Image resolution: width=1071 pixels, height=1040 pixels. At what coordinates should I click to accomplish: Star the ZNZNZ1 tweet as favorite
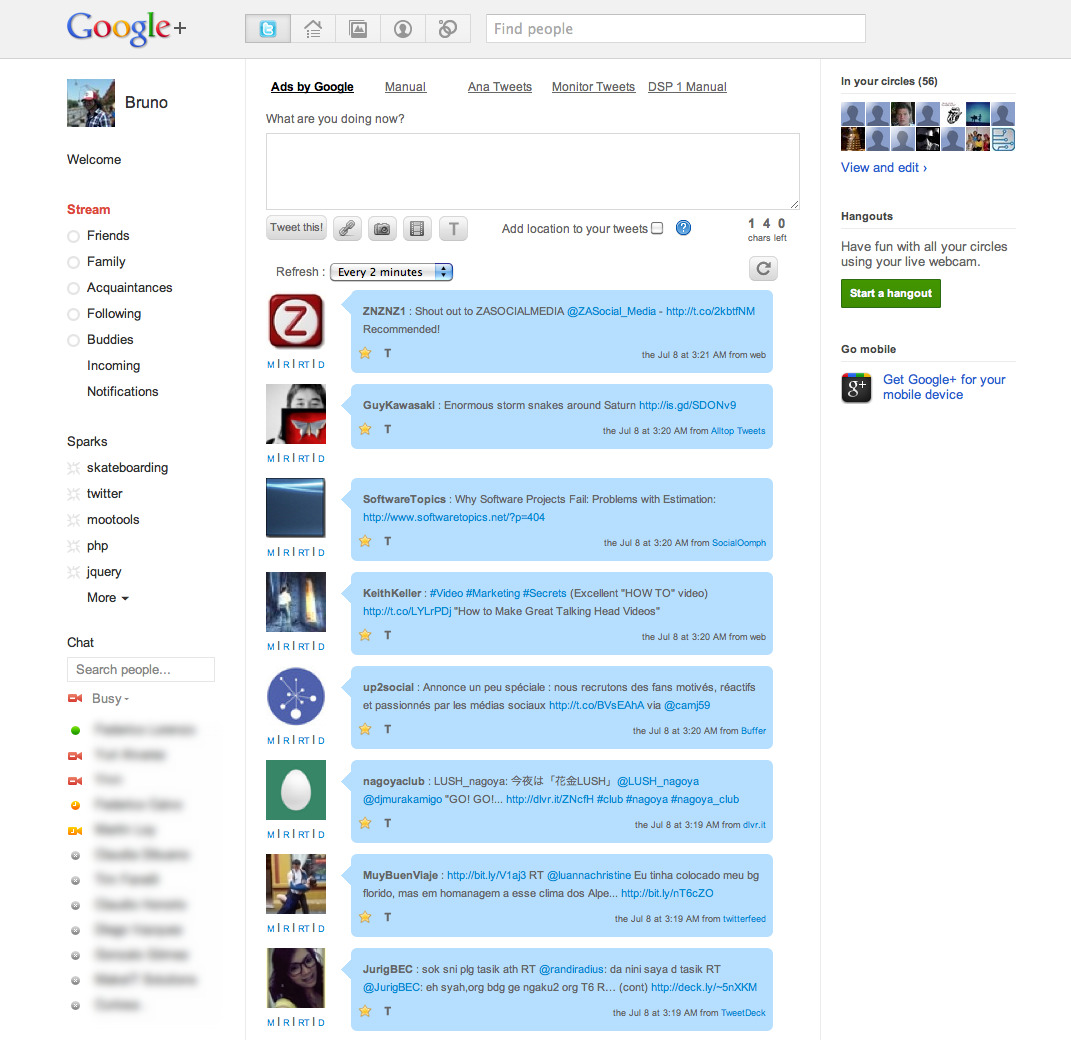[364, 353]
